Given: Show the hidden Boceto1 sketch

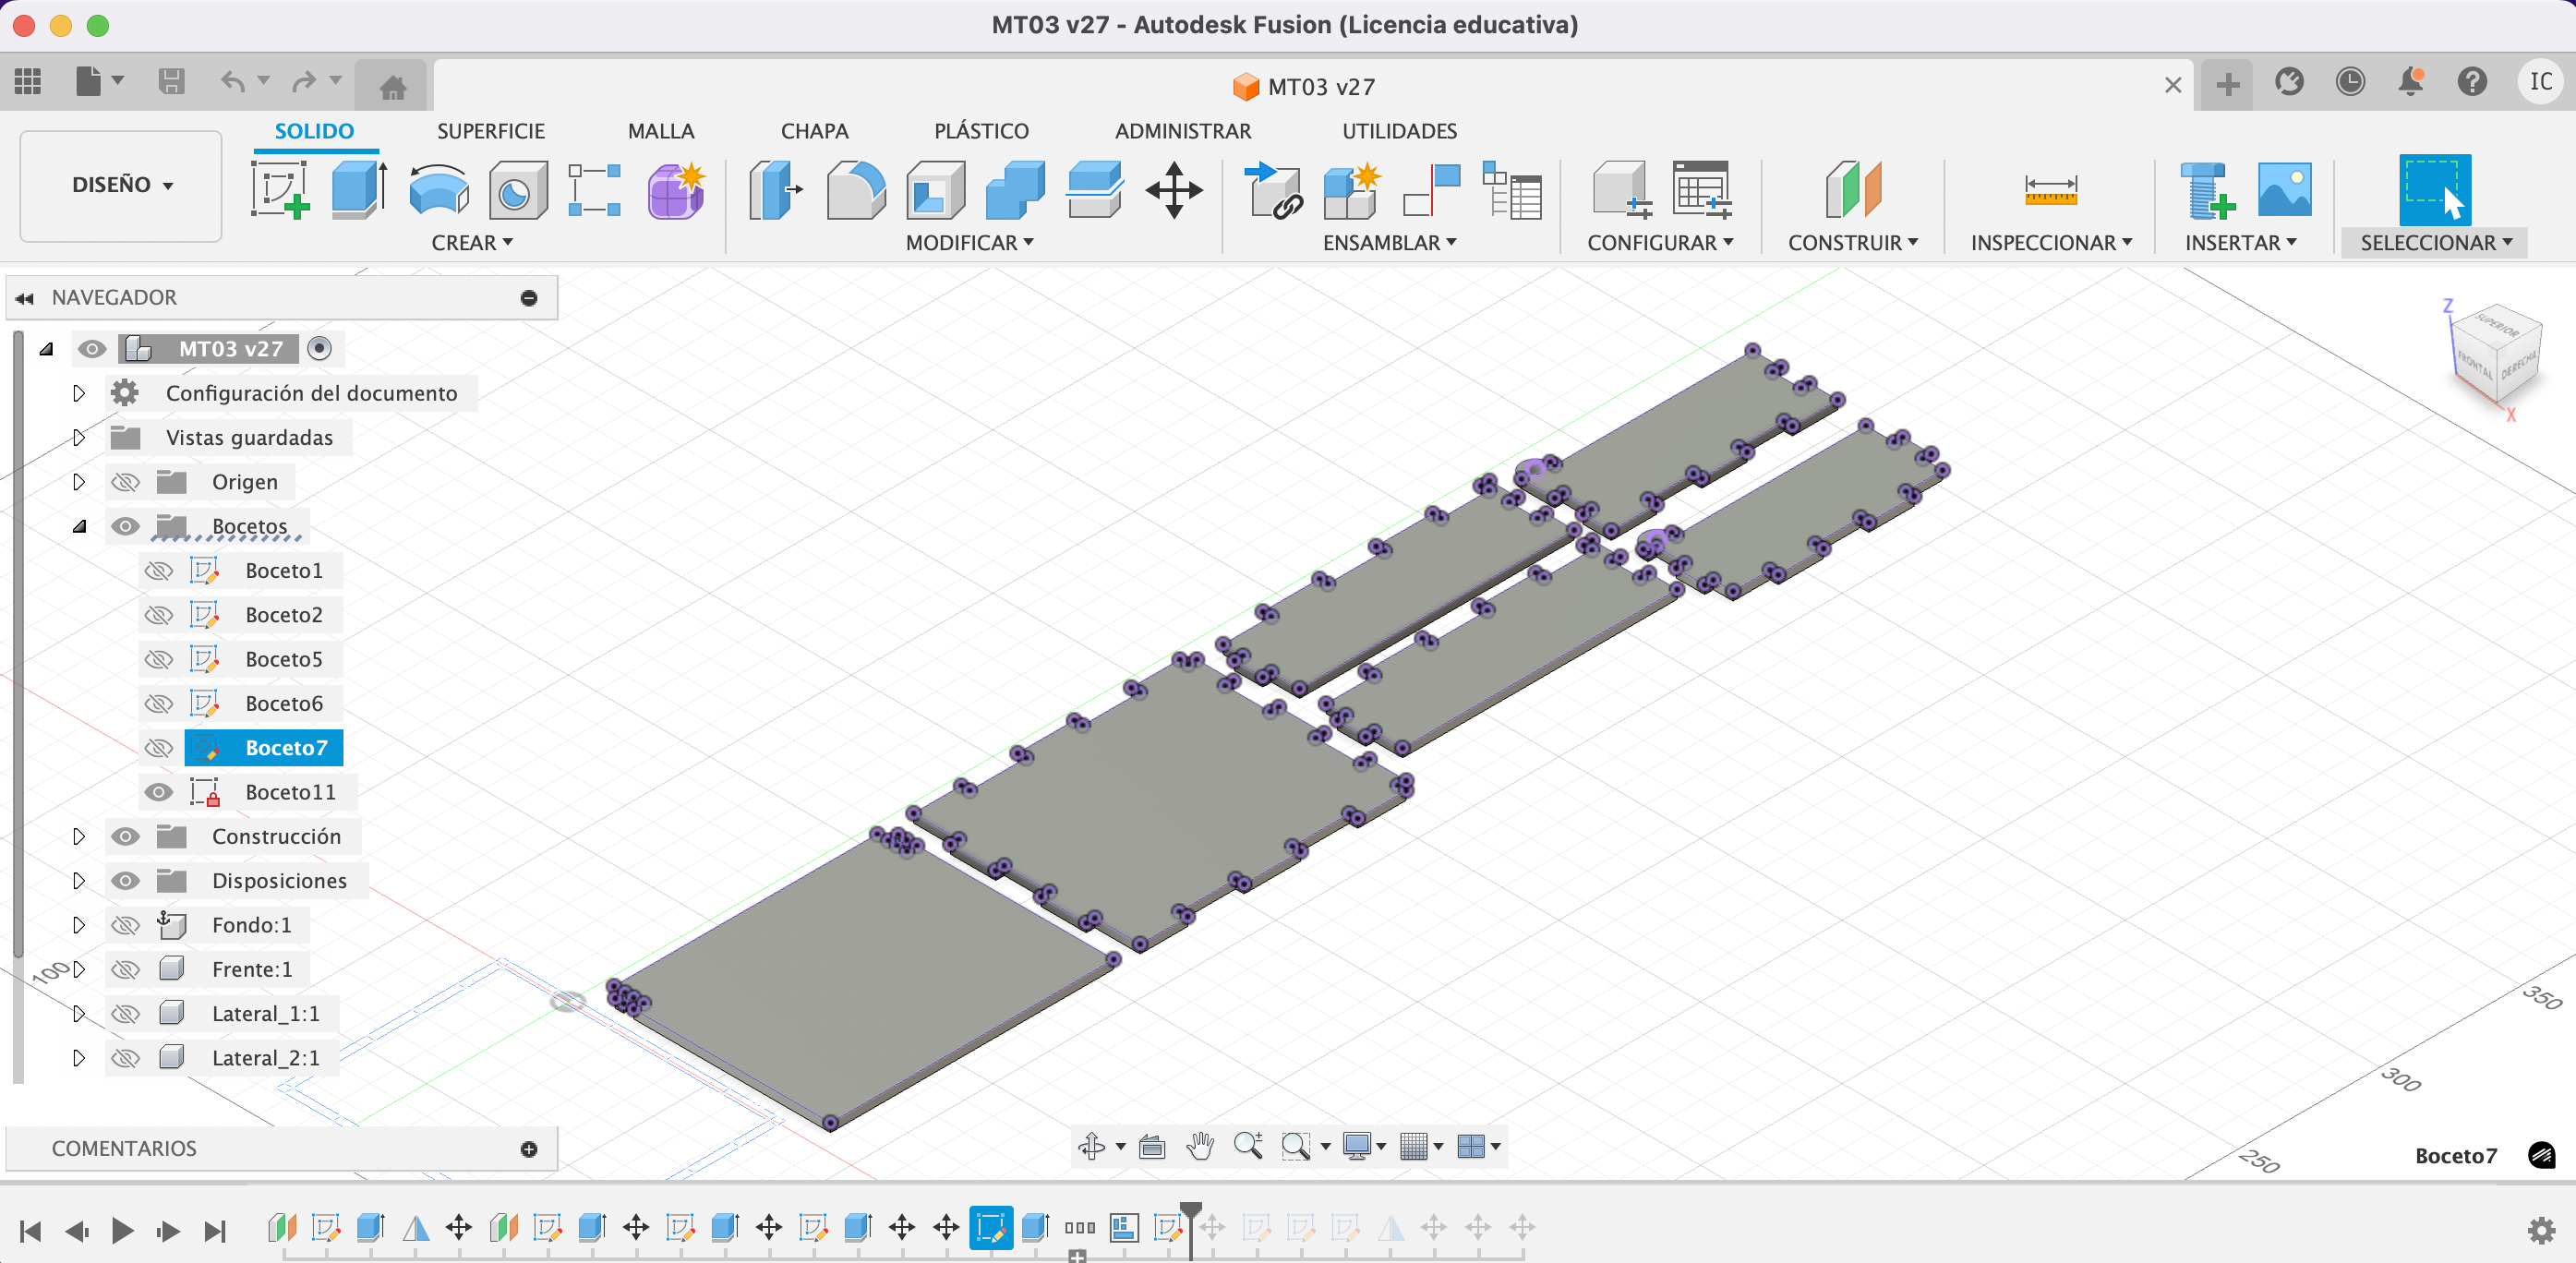Looking at the screenshot, I should [158, 571].
